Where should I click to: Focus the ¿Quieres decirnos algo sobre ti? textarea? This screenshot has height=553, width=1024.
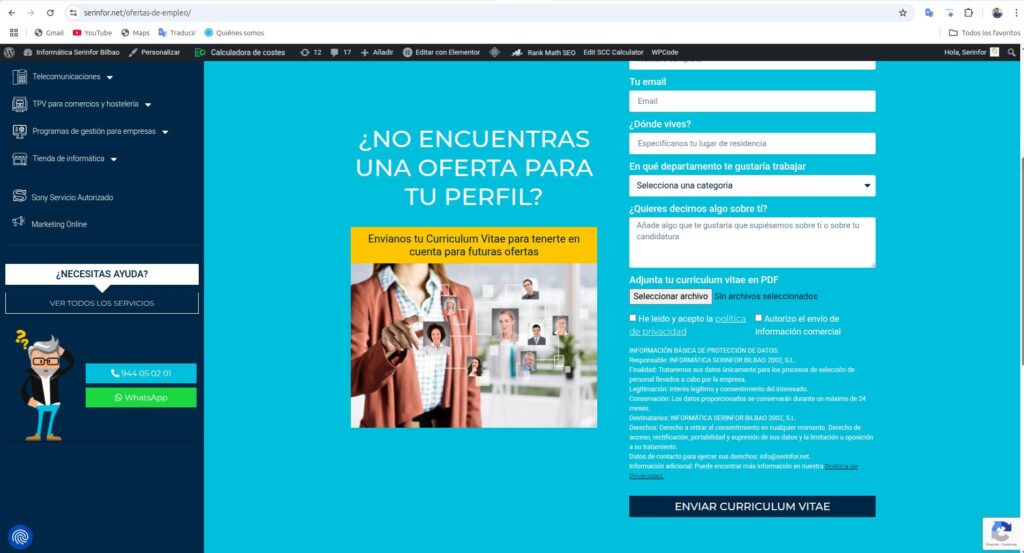[752, 242]
